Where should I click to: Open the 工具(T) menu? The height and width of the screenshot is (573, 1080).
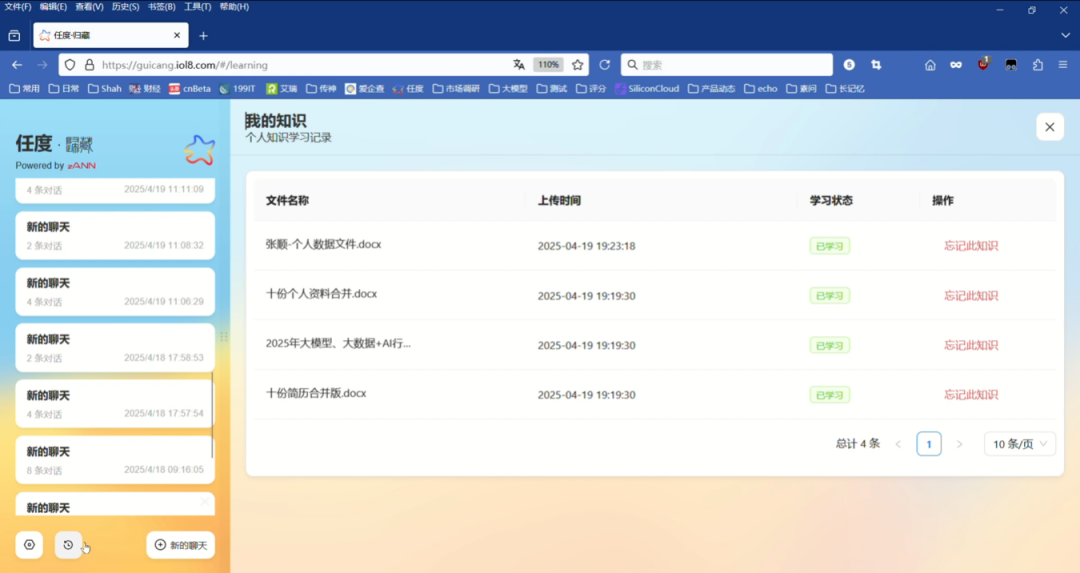[198, 7]
